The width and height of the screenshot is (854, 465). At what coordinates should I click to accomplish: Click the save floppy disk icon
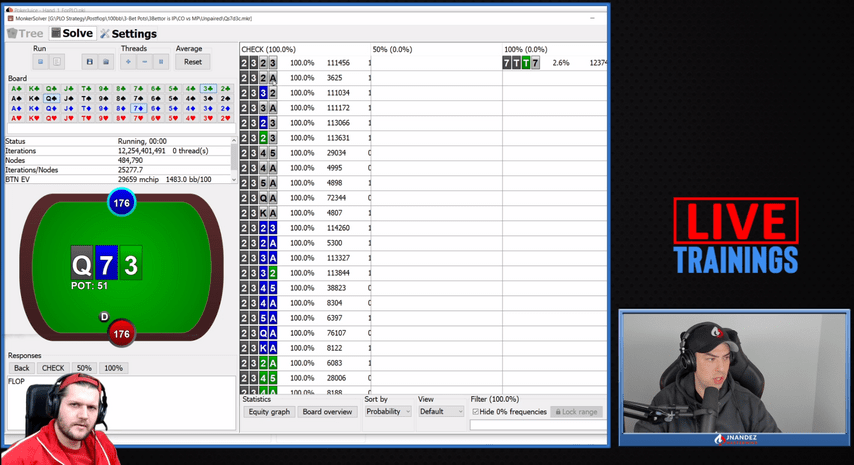click(90, 62)
